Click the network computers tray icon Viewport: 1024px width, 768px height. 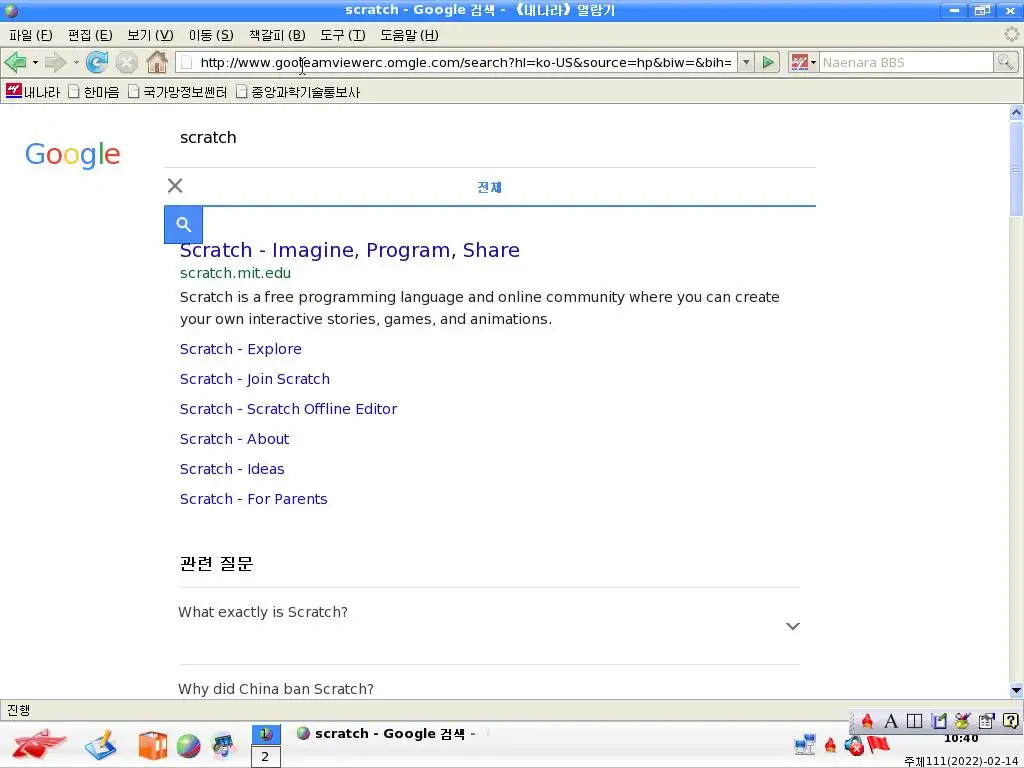point(805,744)
